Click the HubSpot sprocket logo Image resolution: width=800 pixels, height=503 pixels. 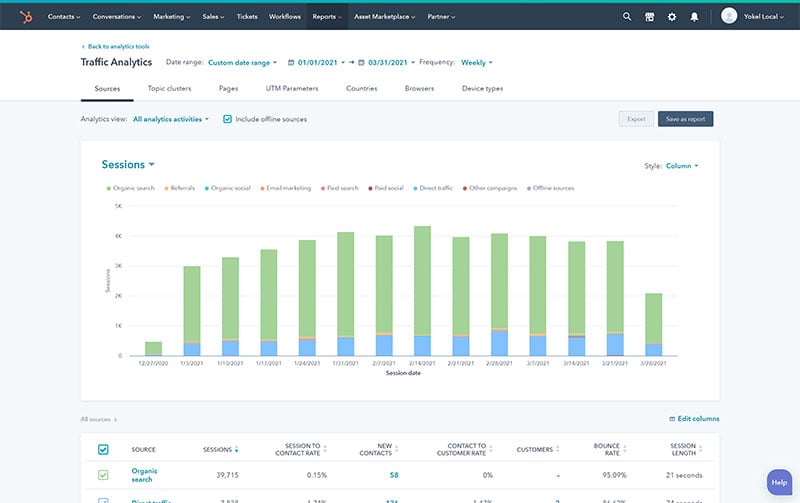pyautogui.click(x=26, y=17)
